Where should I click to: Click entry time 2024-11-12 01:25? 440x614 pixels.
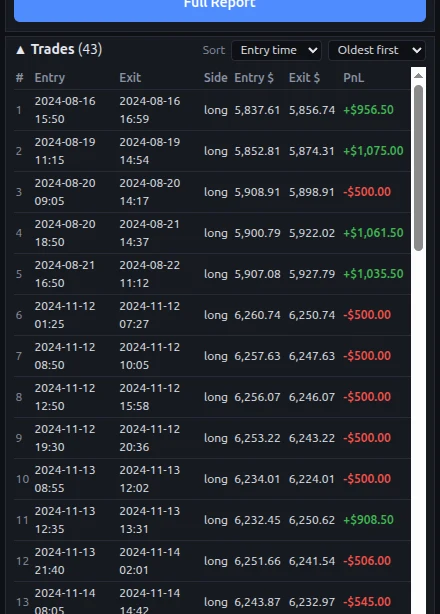pos(65,315)
